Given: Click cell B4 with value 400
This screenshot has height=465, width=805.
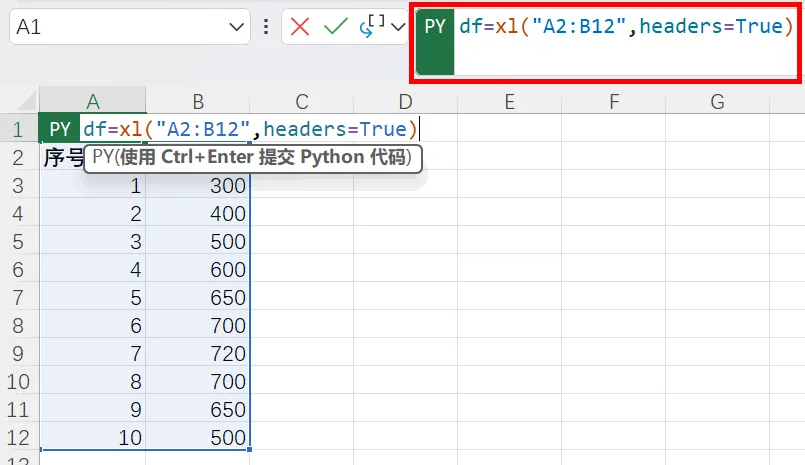Looking at the screenshot, I should pos(198,213).
